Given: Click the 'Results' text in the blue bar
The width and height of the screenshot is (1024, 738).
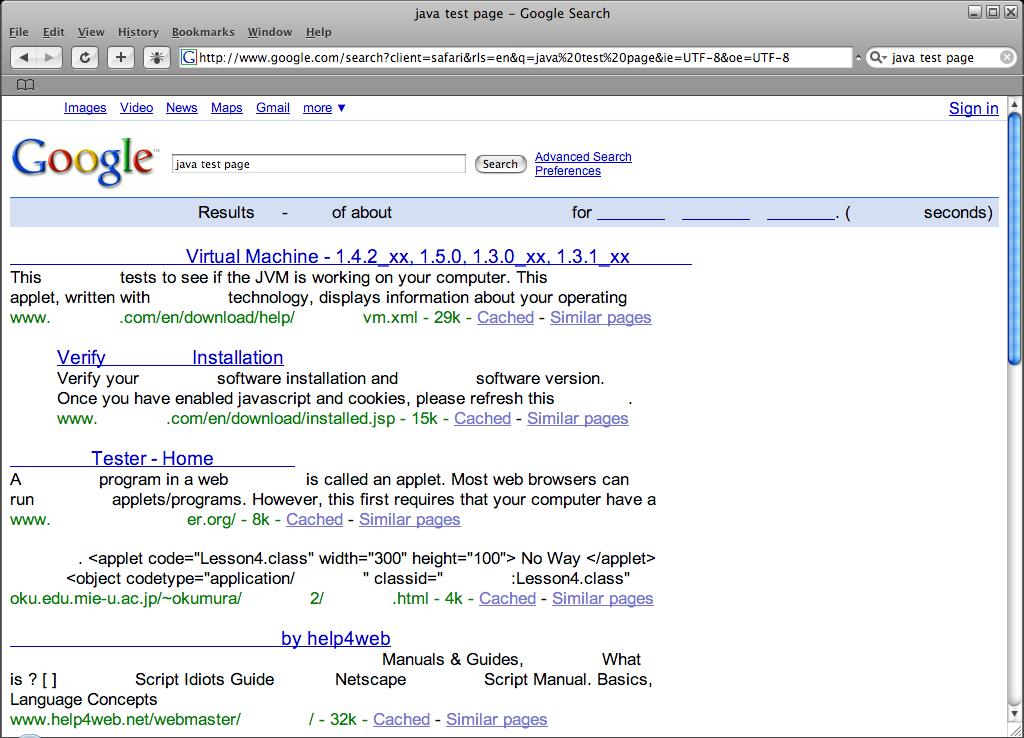Looking at the screenshot, I should click(x=226, y=212).
